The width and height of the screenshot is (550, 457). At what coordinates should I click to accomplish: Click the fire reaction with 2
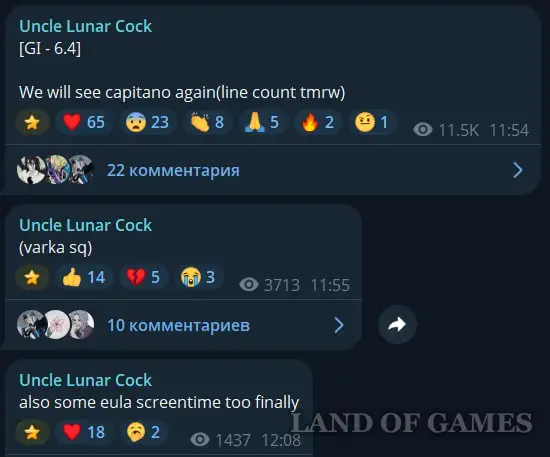(317, 122)
